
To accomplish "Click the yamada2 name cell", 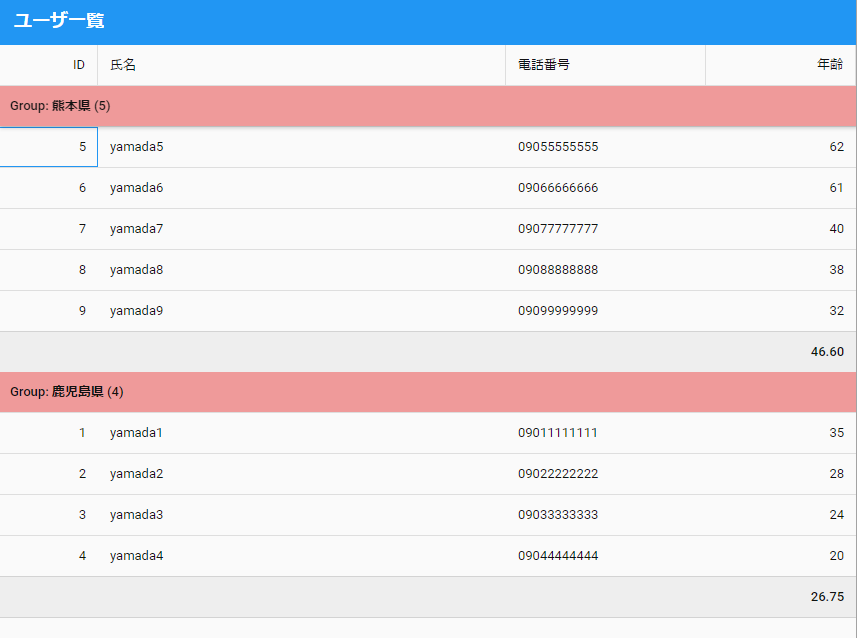I will click(x=301, y=474).
